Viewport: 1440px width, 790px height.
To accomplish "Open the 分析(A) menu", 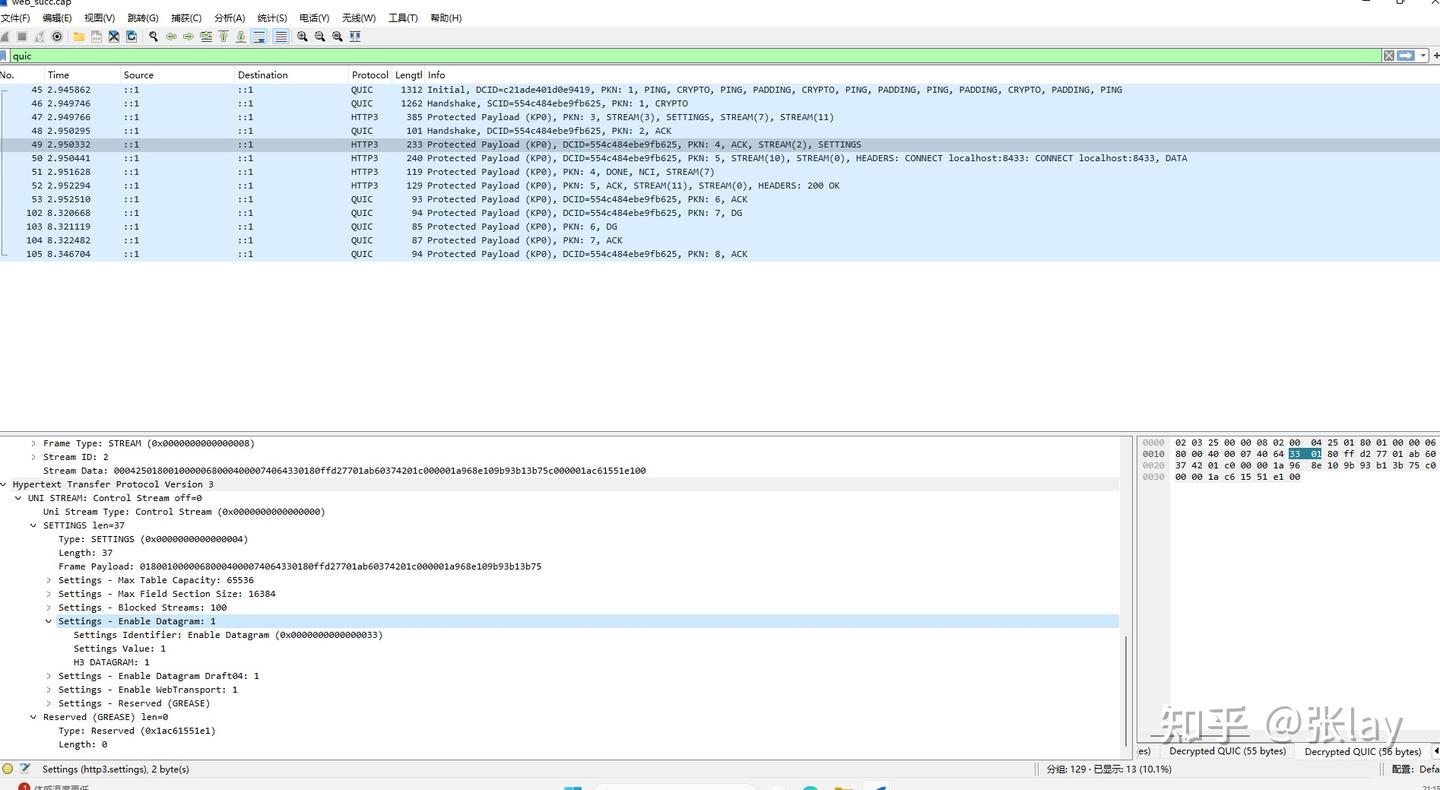I will pos(230,18).
